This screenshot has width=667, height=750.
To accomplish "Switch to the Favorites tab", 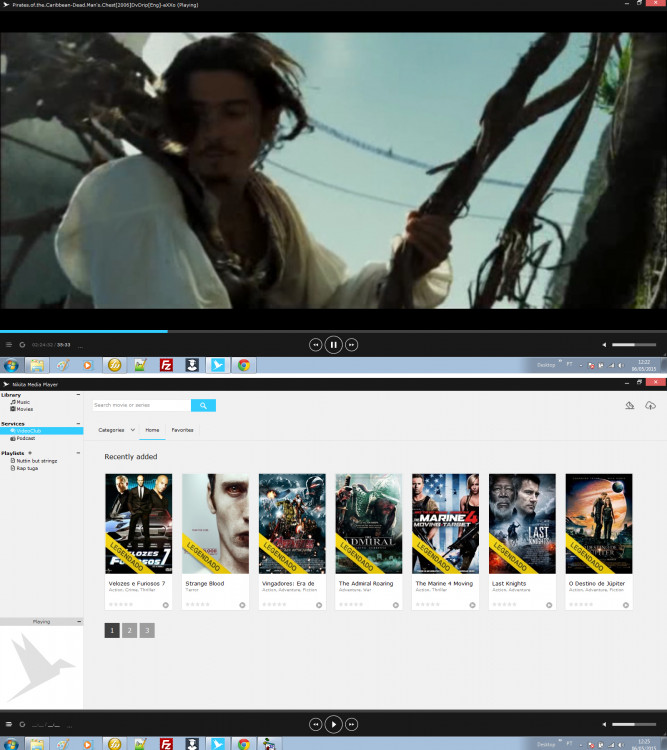I will (182, 430).
